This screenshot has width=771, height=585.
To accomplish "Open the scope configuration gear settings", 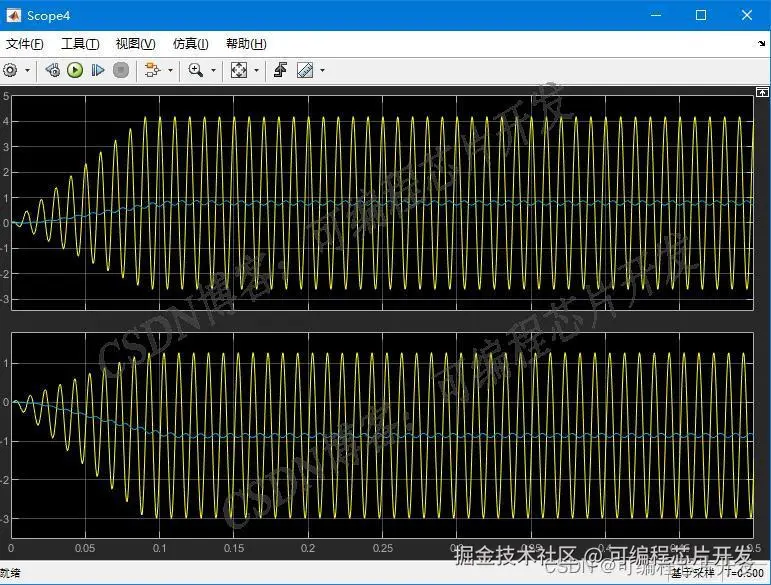I will 10,70.
